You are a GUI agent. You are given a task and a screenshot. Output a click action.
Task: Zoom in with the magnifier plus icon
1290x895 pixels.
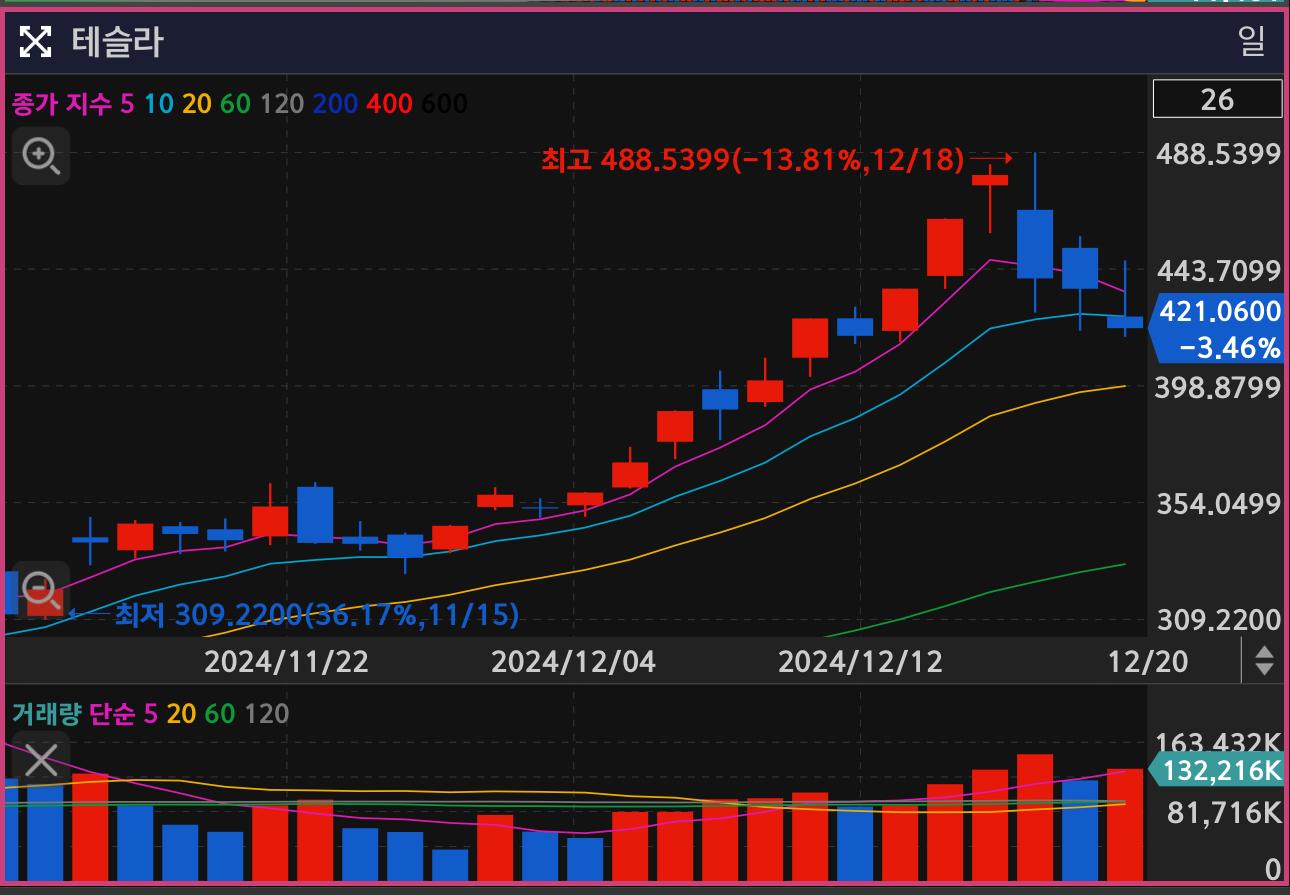(x=41, y=156)
